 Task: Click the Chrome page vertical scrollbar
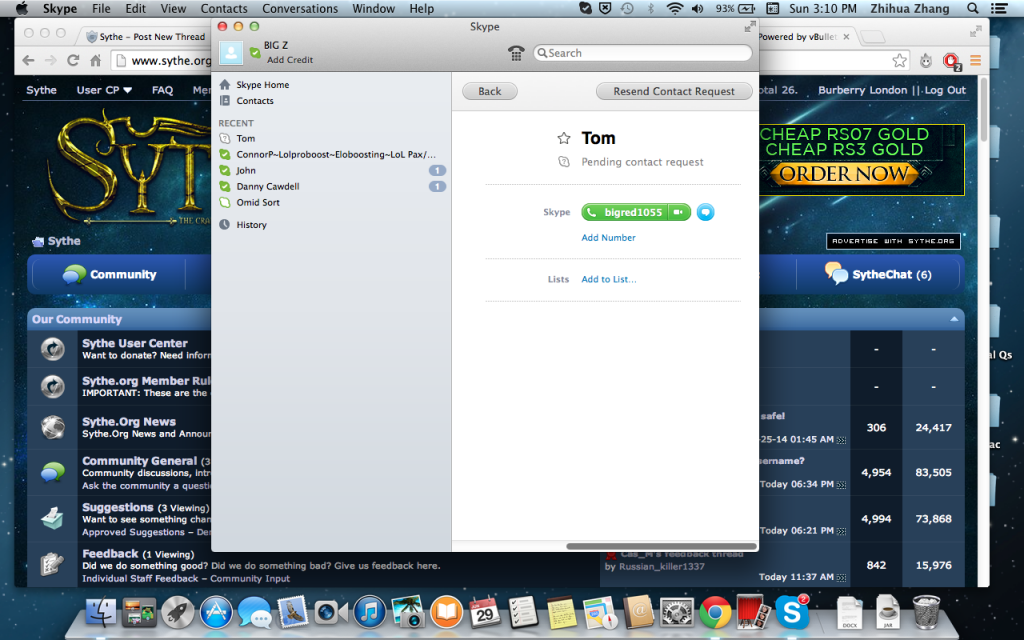[985, 108]
